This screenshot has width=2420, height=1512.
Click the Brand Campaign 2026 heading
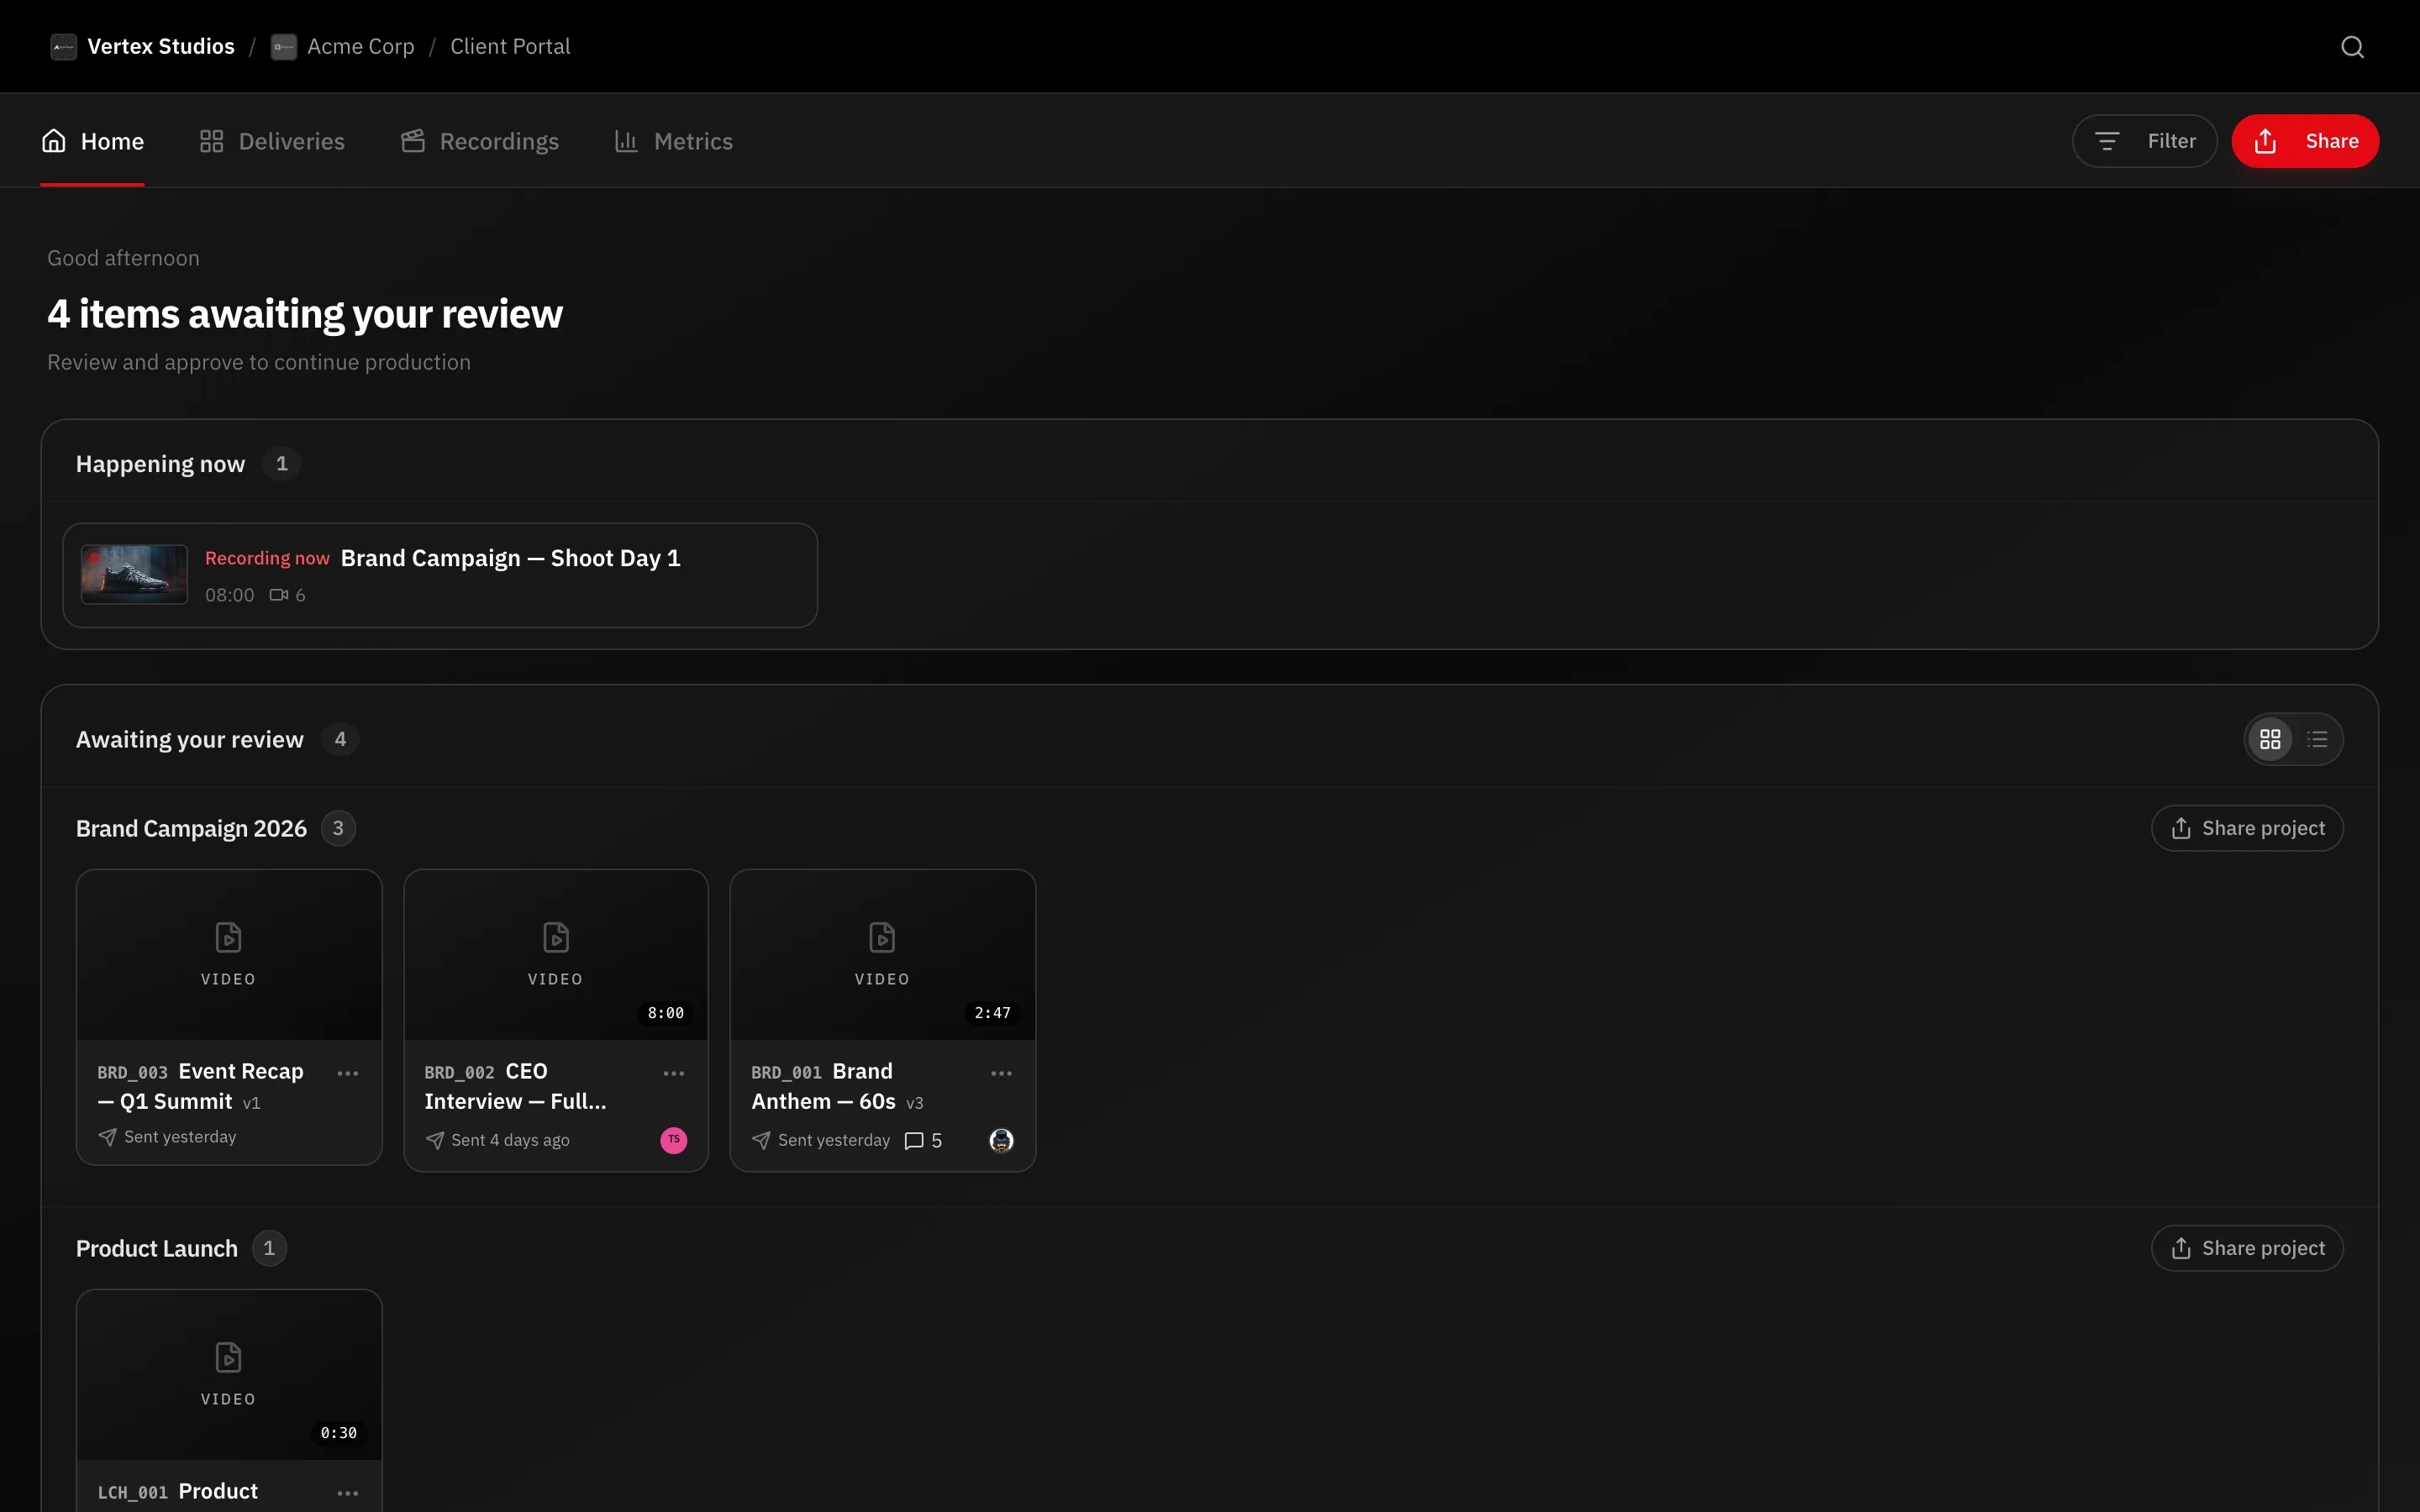tap(191, 829)
